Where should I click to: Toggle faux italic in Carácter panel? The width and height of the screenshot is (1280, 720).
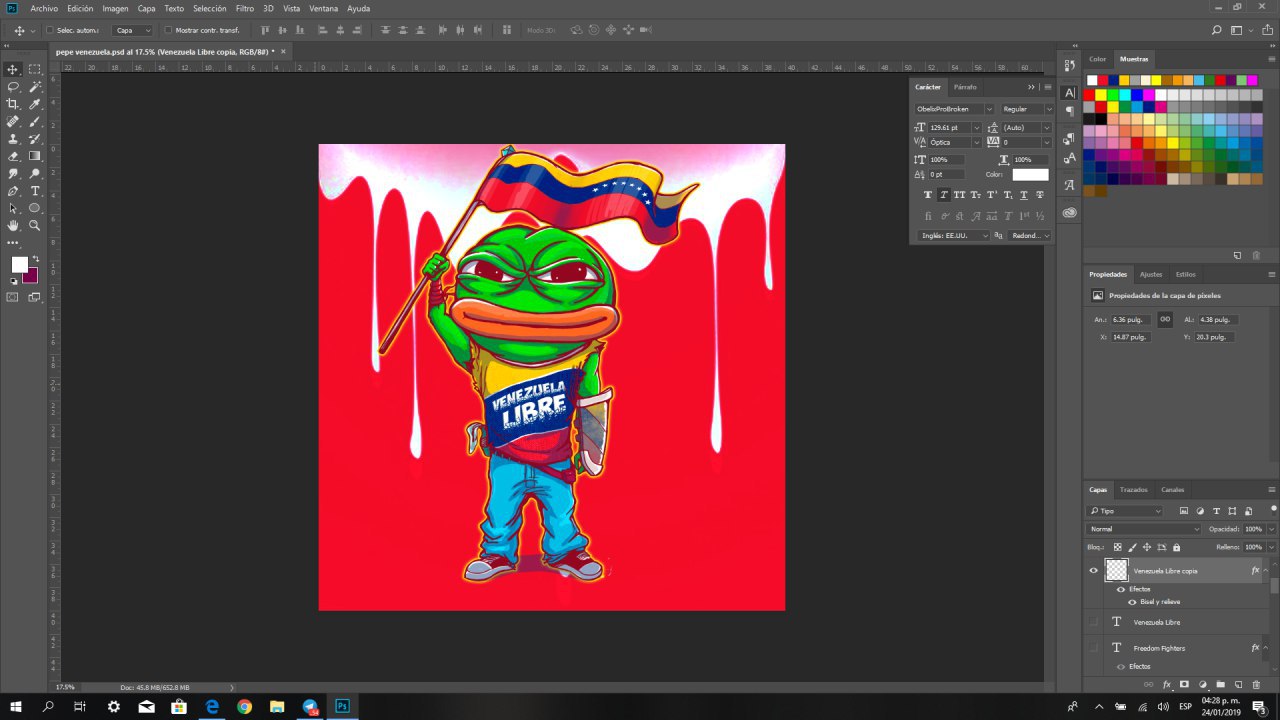pyautogui.click(x=943, y=195)
